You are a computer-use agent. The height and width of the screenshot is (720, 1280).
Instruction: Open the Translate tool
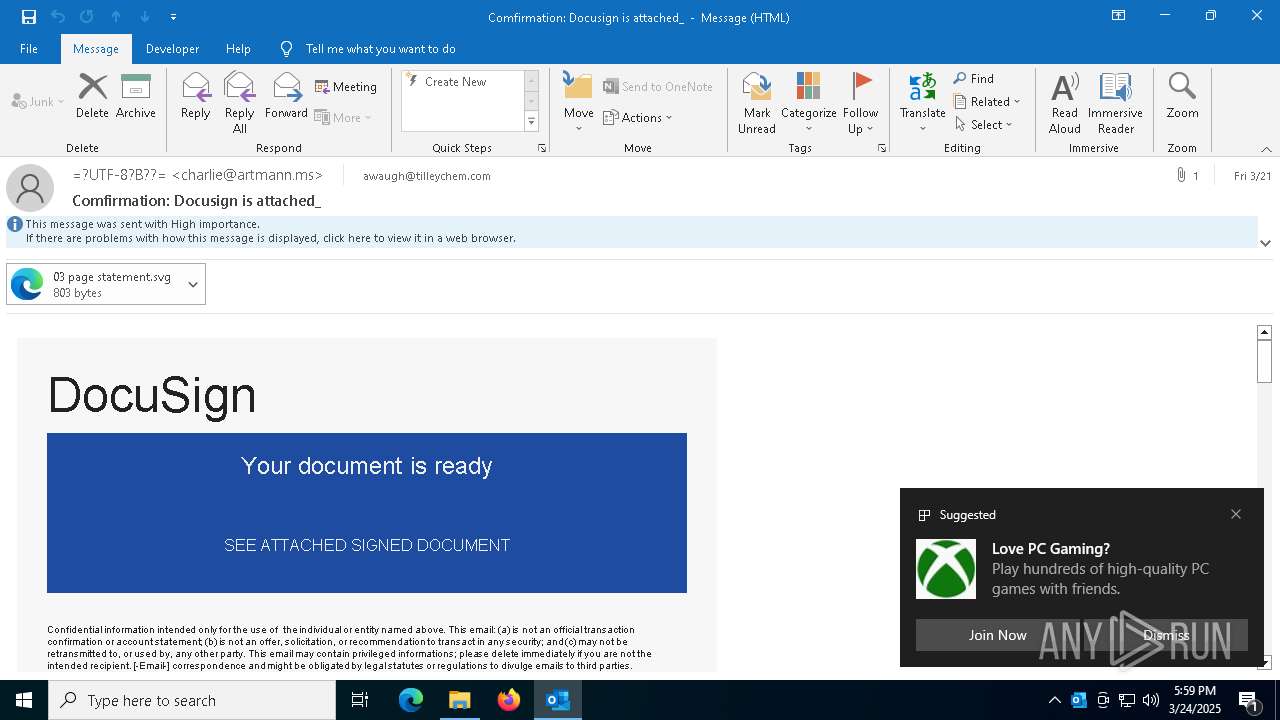click(x=922, y=103)
